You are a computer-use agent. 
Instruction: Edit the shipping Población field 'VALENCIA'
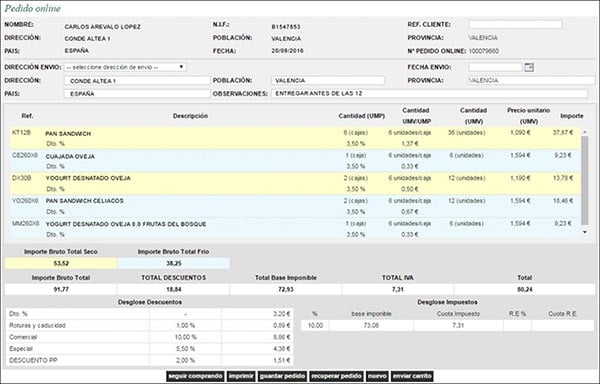pyautogui.click(x=328, y=80)
